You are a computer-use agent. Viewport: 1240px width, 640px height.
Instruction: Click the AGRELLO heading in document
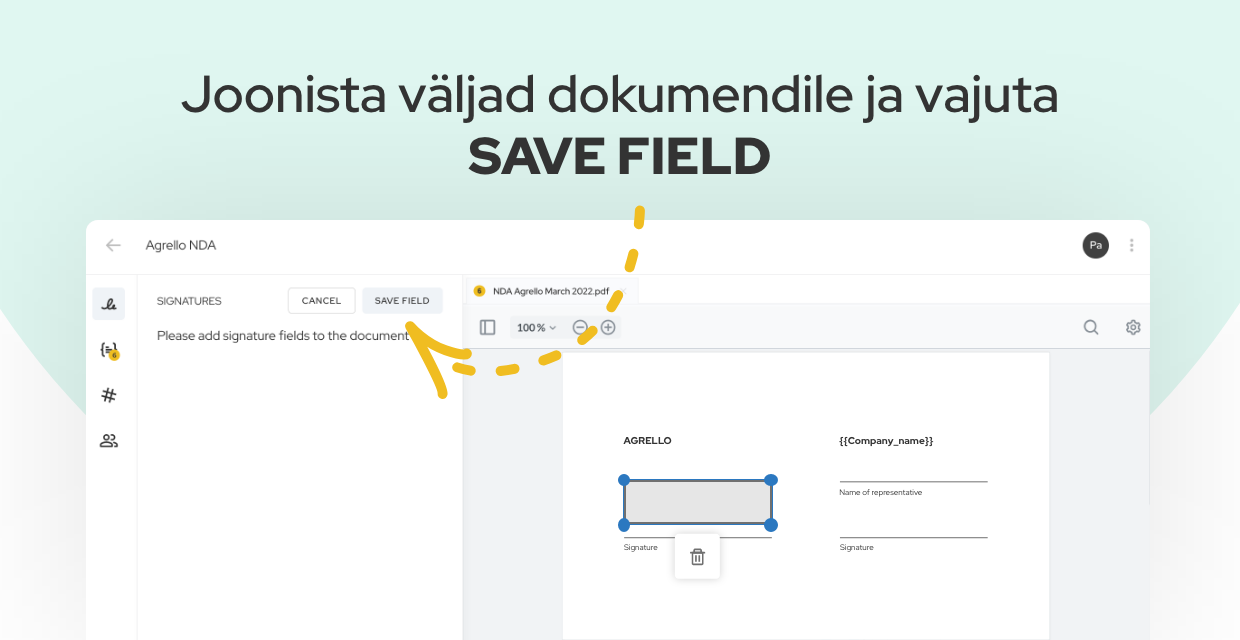(x=648, y=440)
